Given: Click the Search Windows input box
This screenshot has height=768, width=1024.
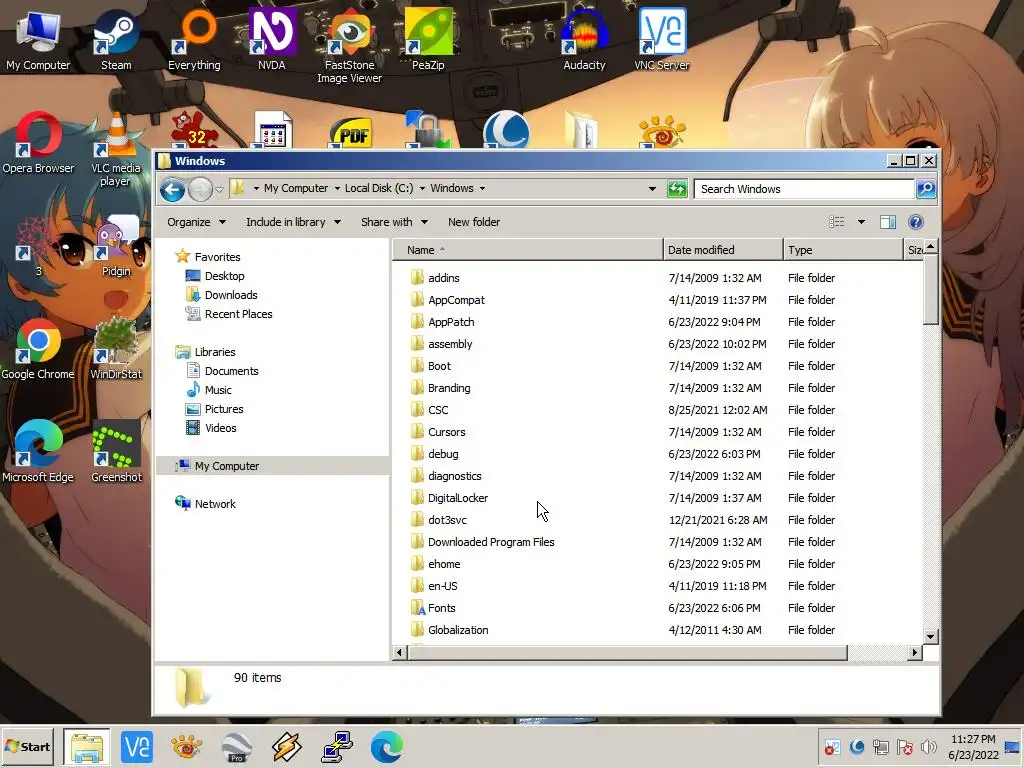Looking at the screenshot, I should [804, 189].
